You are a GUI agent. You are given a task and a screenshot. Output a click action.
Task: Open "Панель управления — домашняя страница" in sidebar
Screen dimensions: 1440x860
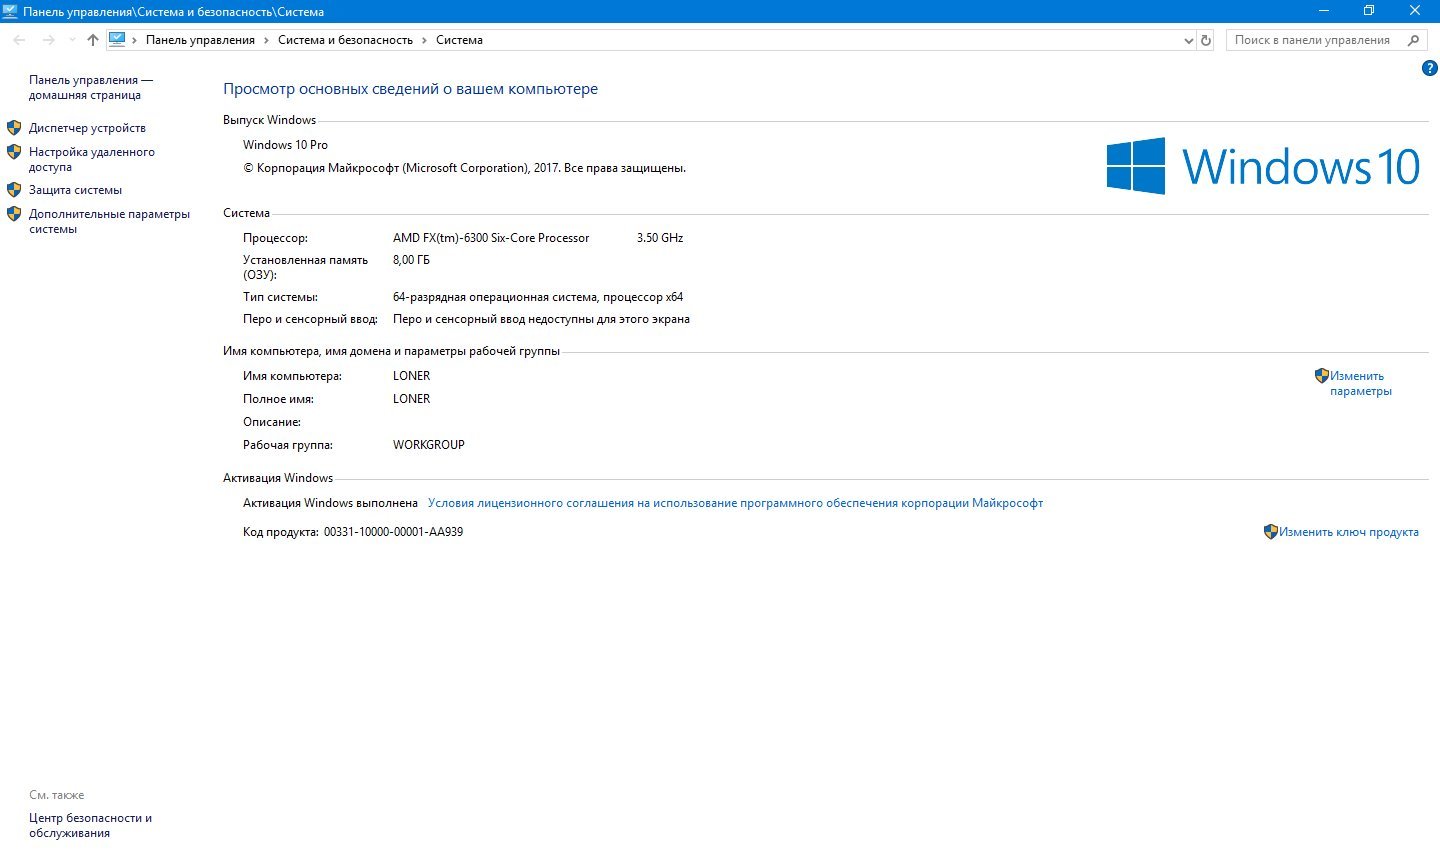pyautogui.click(x=91, y=87)
